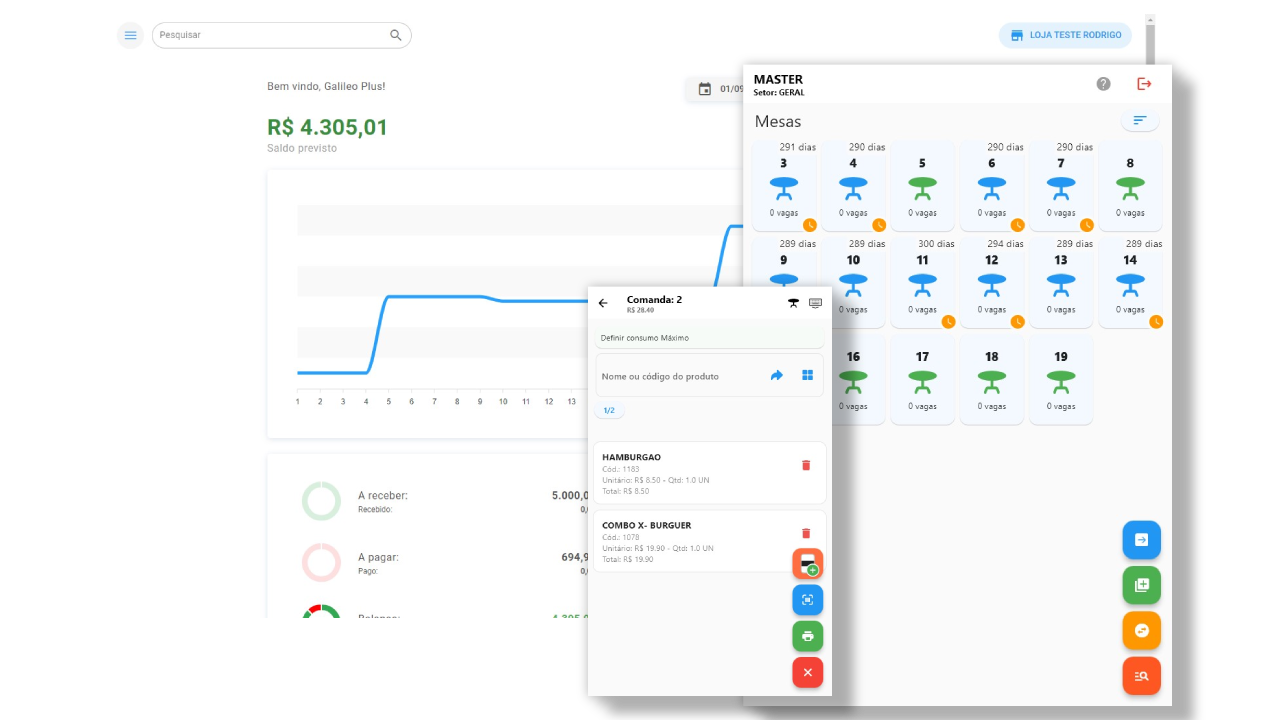Select table 6 card
This screenshot has height=720, width=1280.
click(992, 186)
